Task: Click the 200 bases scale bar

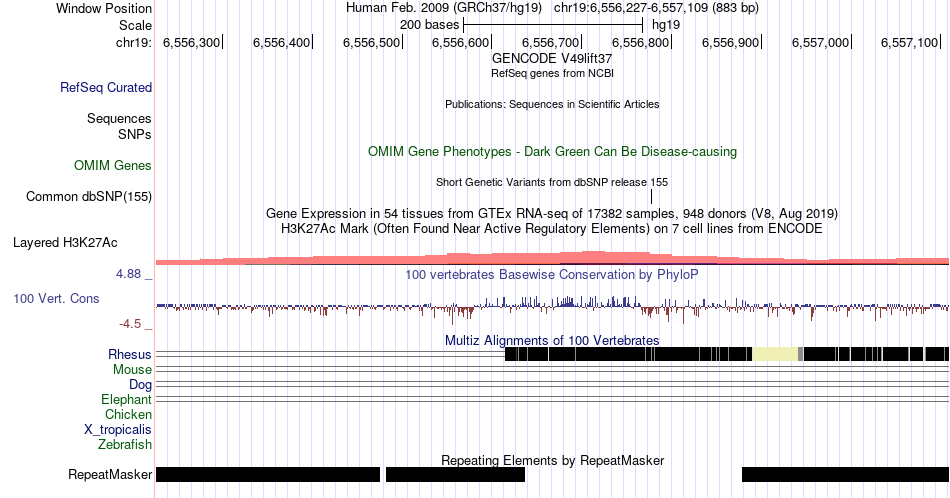Action: pos(553,25)
